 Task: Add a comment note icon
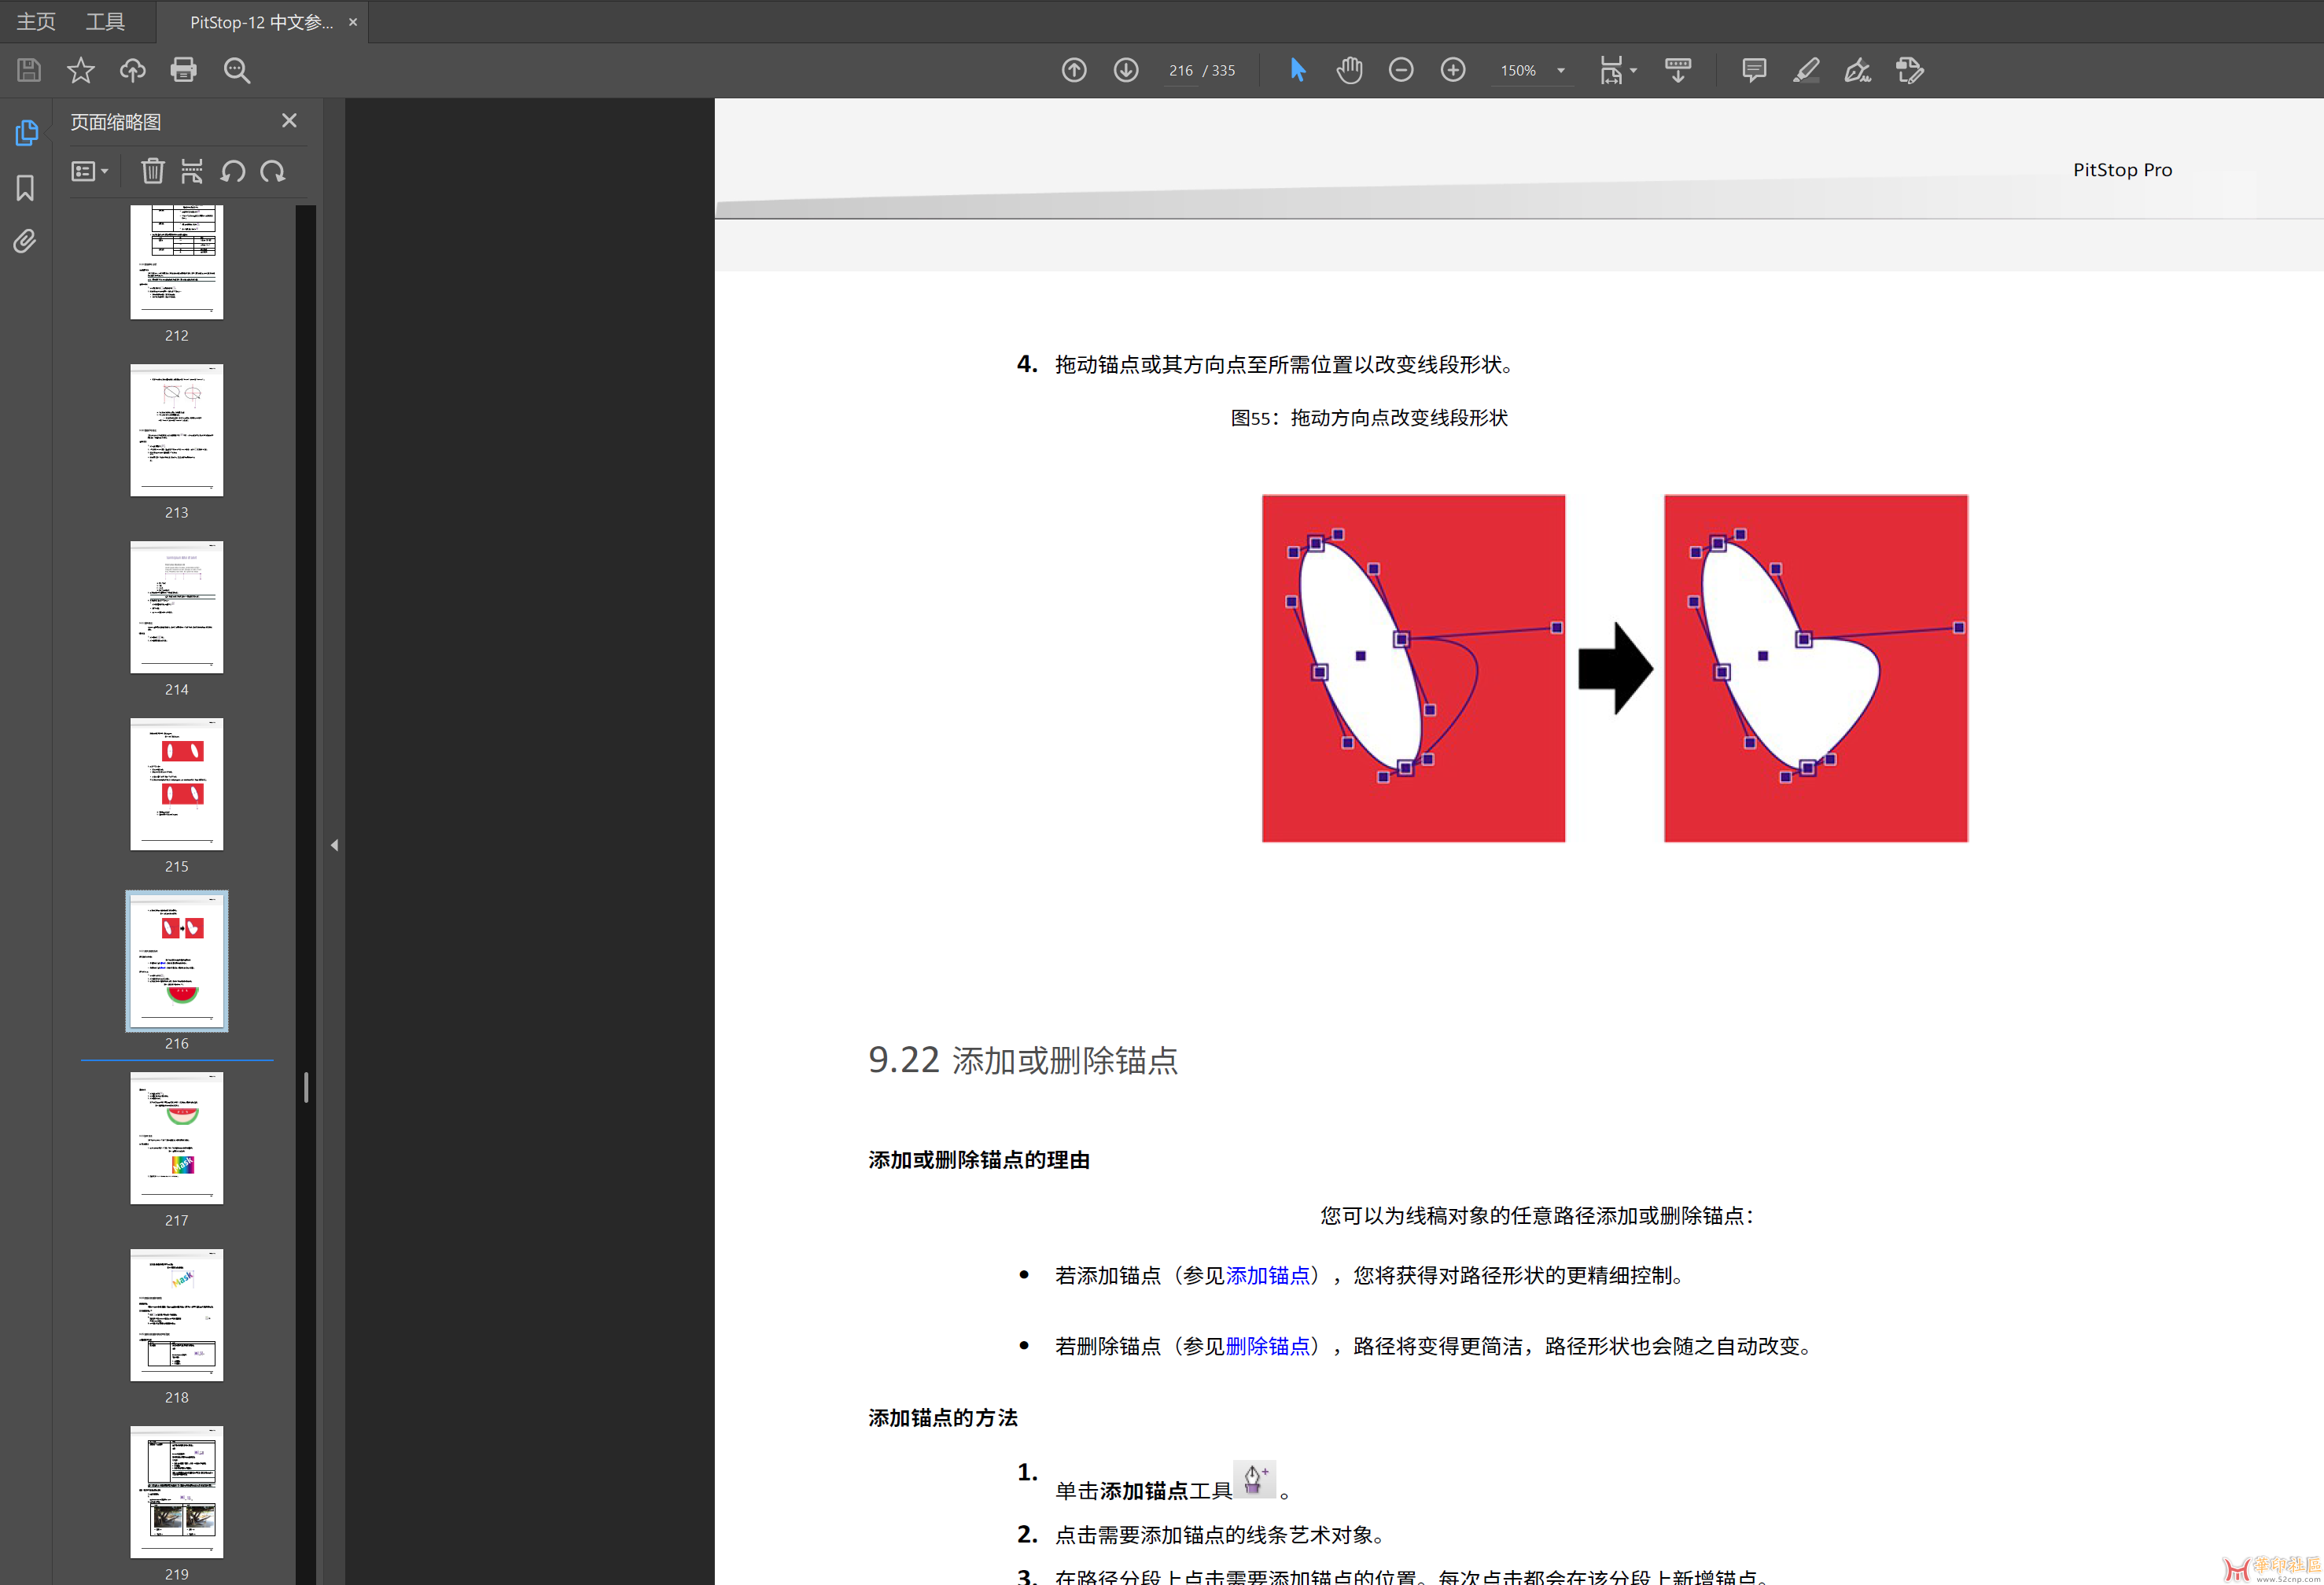tap(1754, 70)
